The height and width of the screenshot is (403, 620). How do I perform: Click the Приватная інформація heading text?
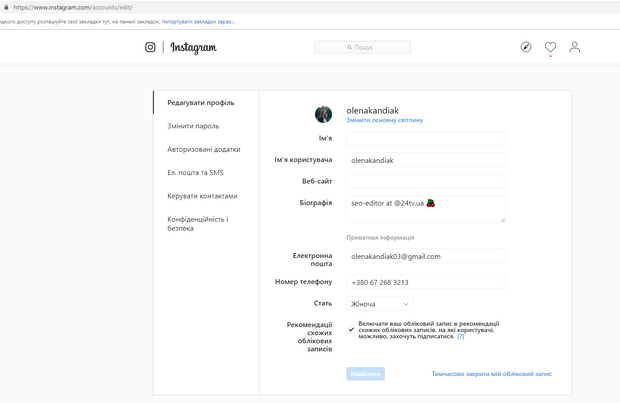pos(380,238)
